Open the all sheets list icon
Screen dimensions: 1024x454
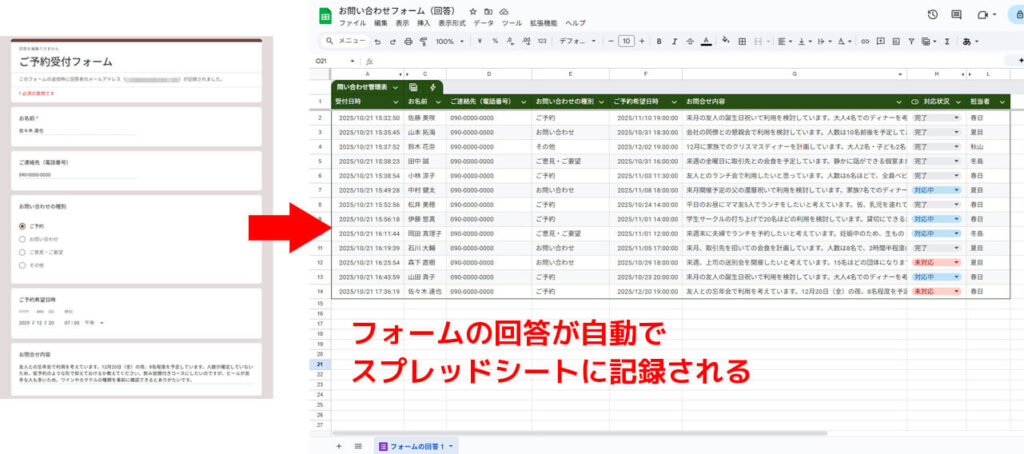pyautogui.click(x=358, y=446)
